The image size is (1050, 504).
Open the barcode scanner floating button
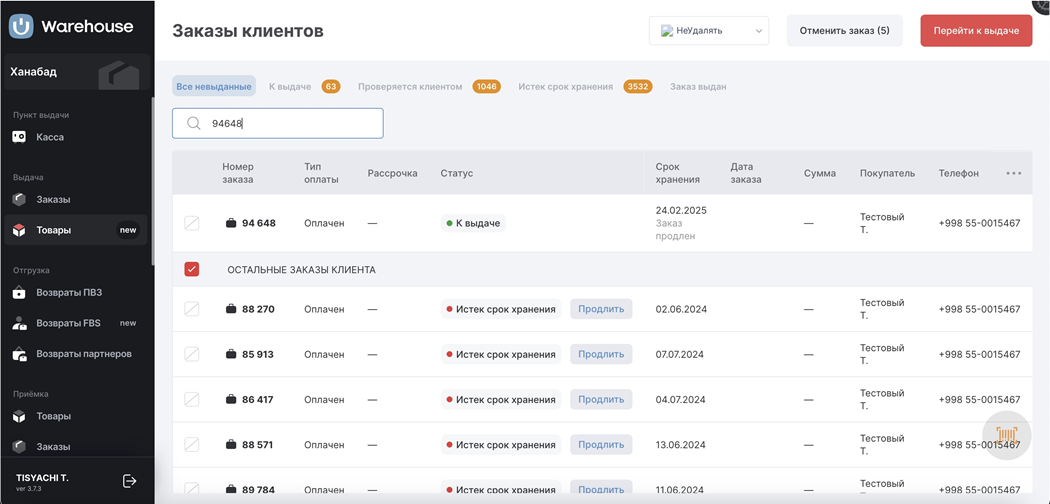tap(1006, 436)
